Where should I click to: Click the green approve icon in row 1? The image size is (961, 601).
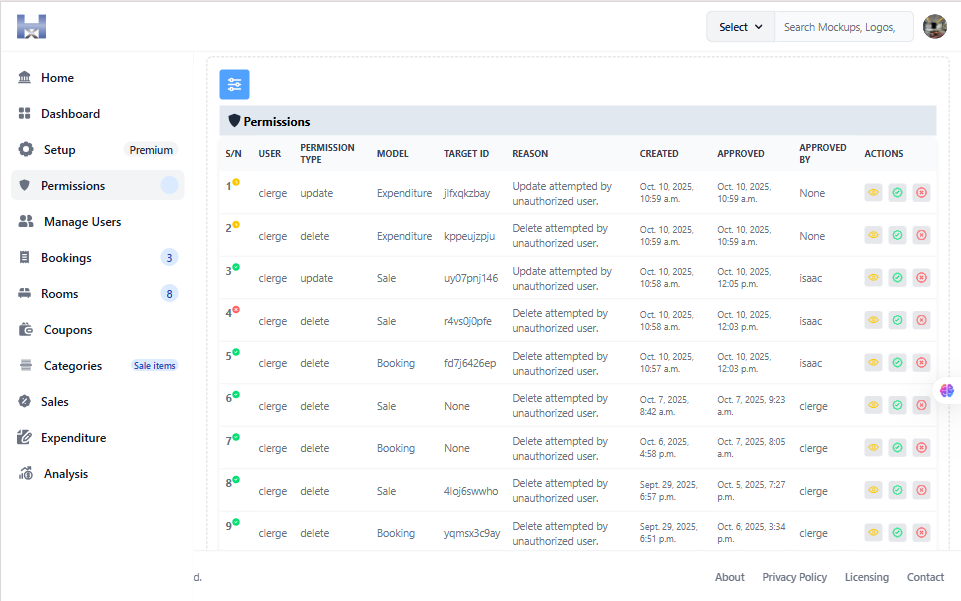click(897, 193)
